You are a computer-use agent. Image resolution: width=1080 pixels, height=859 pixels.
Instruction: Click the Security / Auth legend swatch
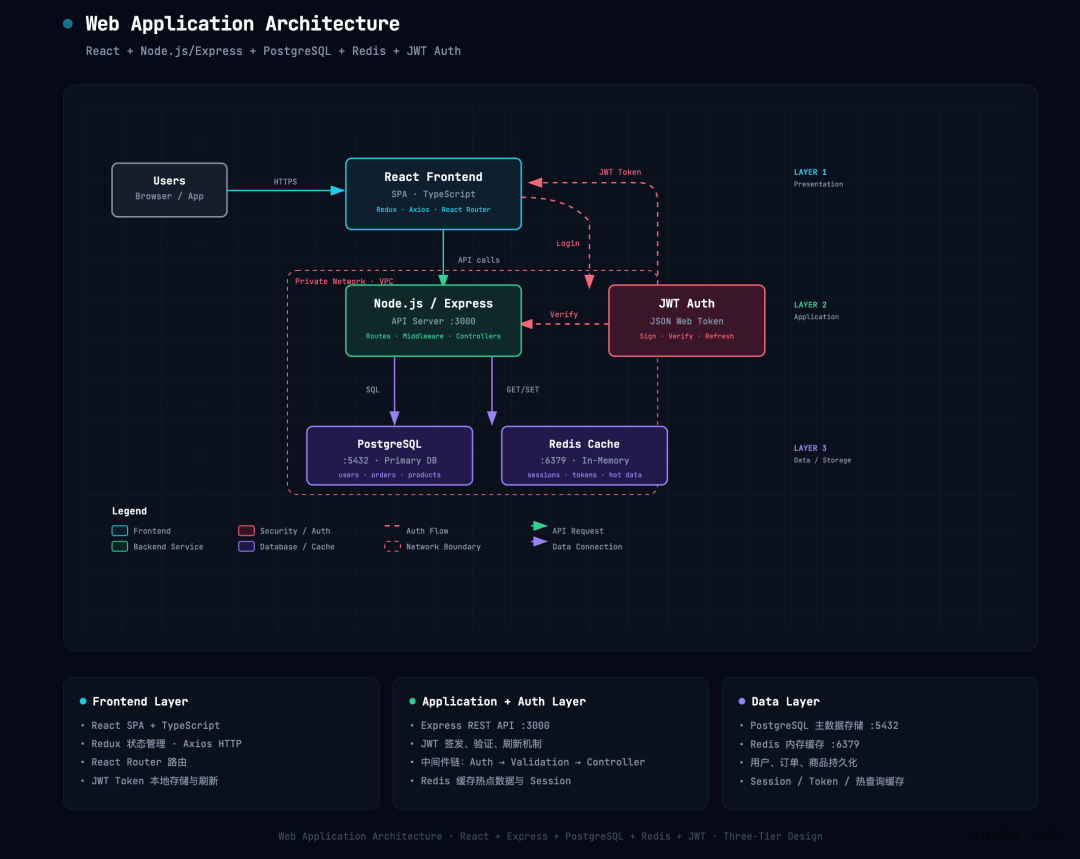246,531
